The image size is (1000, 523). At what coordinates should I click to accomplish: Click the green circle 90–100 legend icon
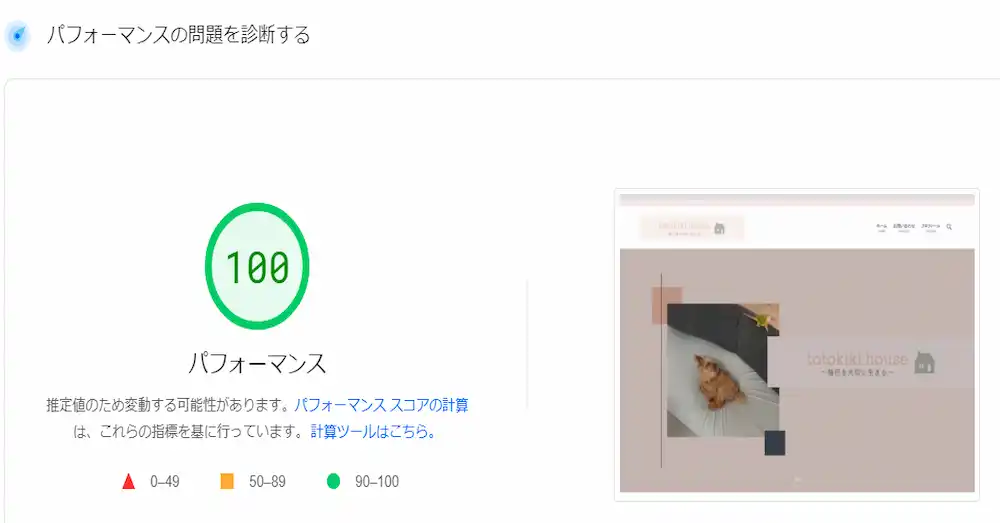(334, 482)
